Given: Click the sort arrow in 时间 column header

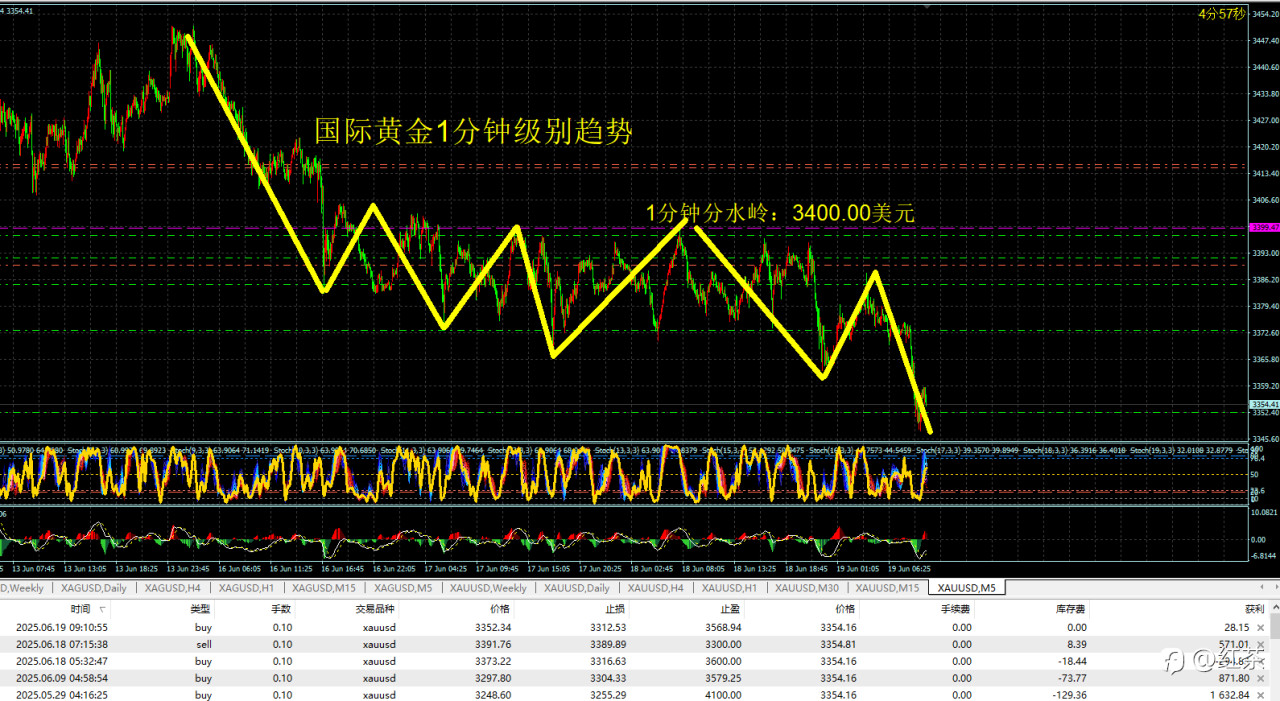Looking at the screenshot, I should 103,609.
